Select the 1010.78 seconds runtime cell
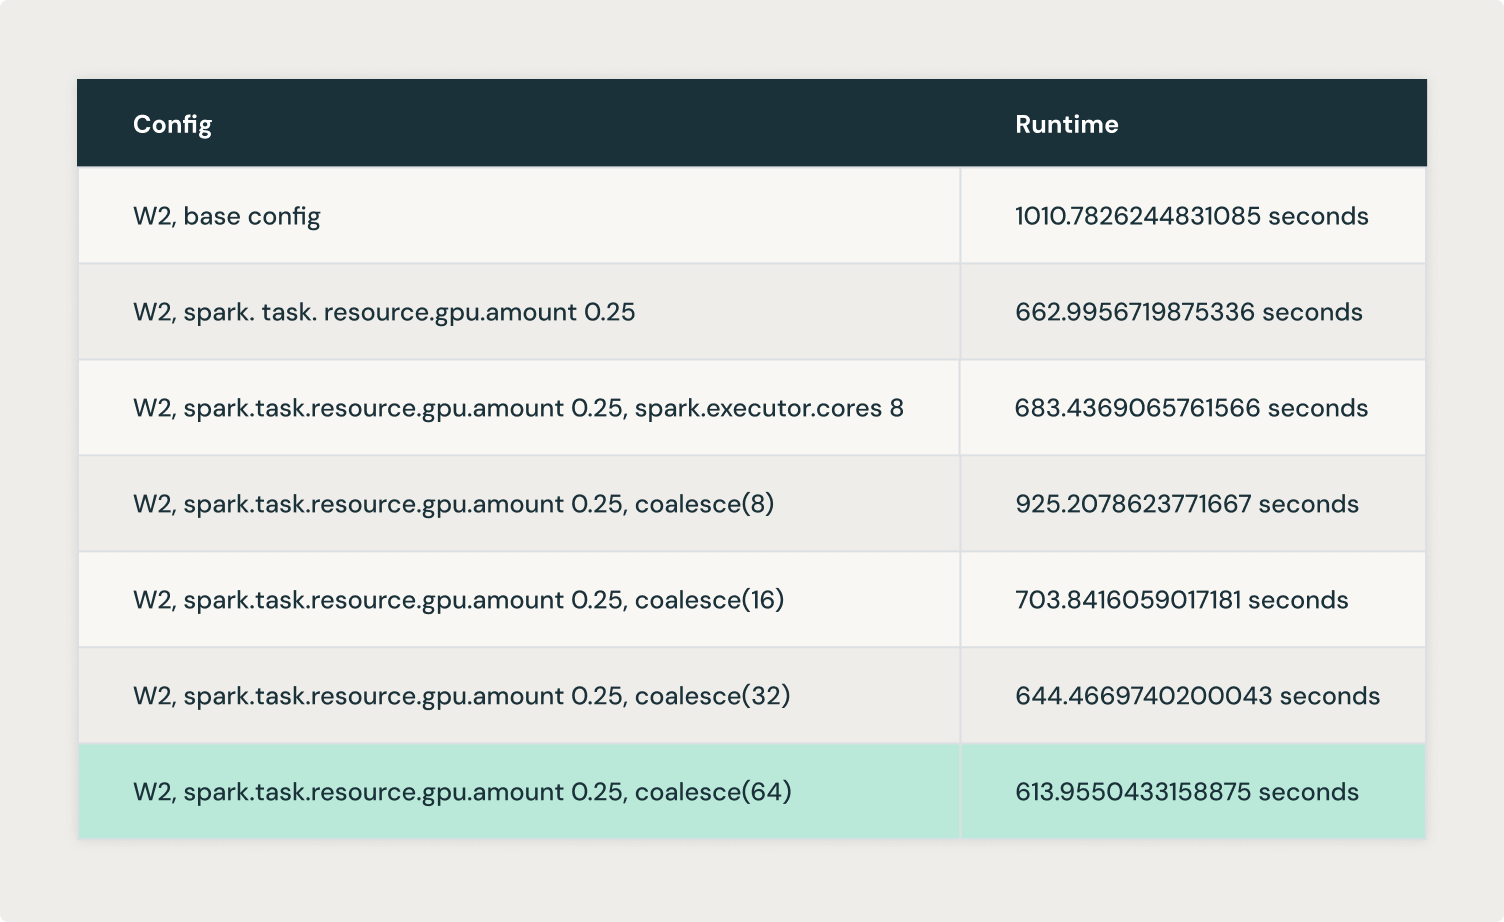 pyautogui.click(x=1191, y=216)
